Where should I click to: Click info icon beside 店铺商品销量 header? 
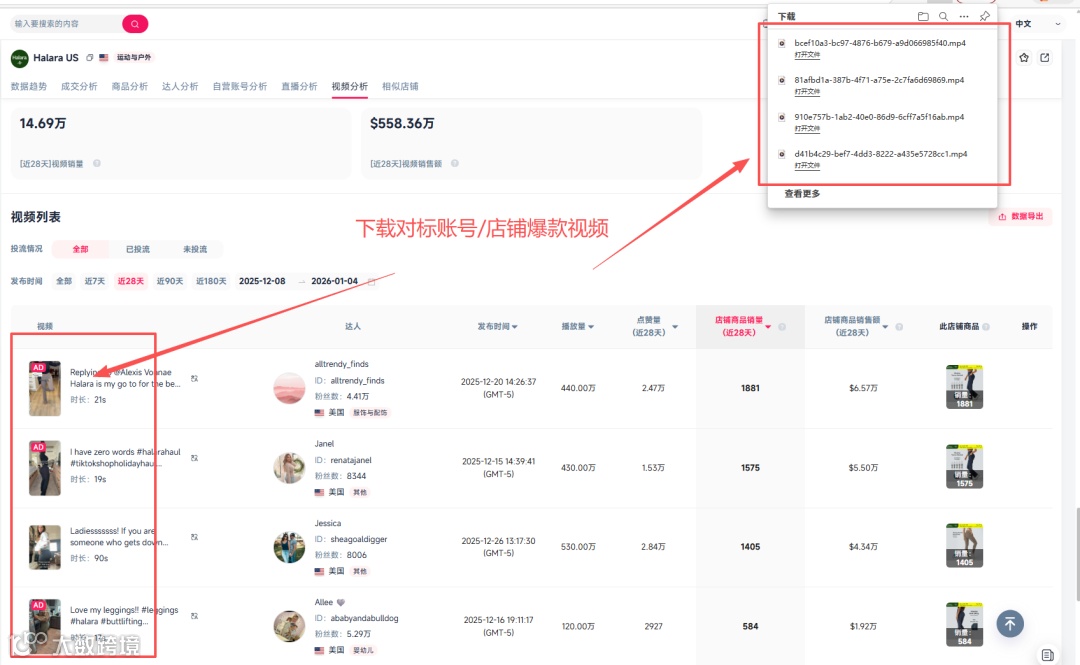(x=782, y=327)
